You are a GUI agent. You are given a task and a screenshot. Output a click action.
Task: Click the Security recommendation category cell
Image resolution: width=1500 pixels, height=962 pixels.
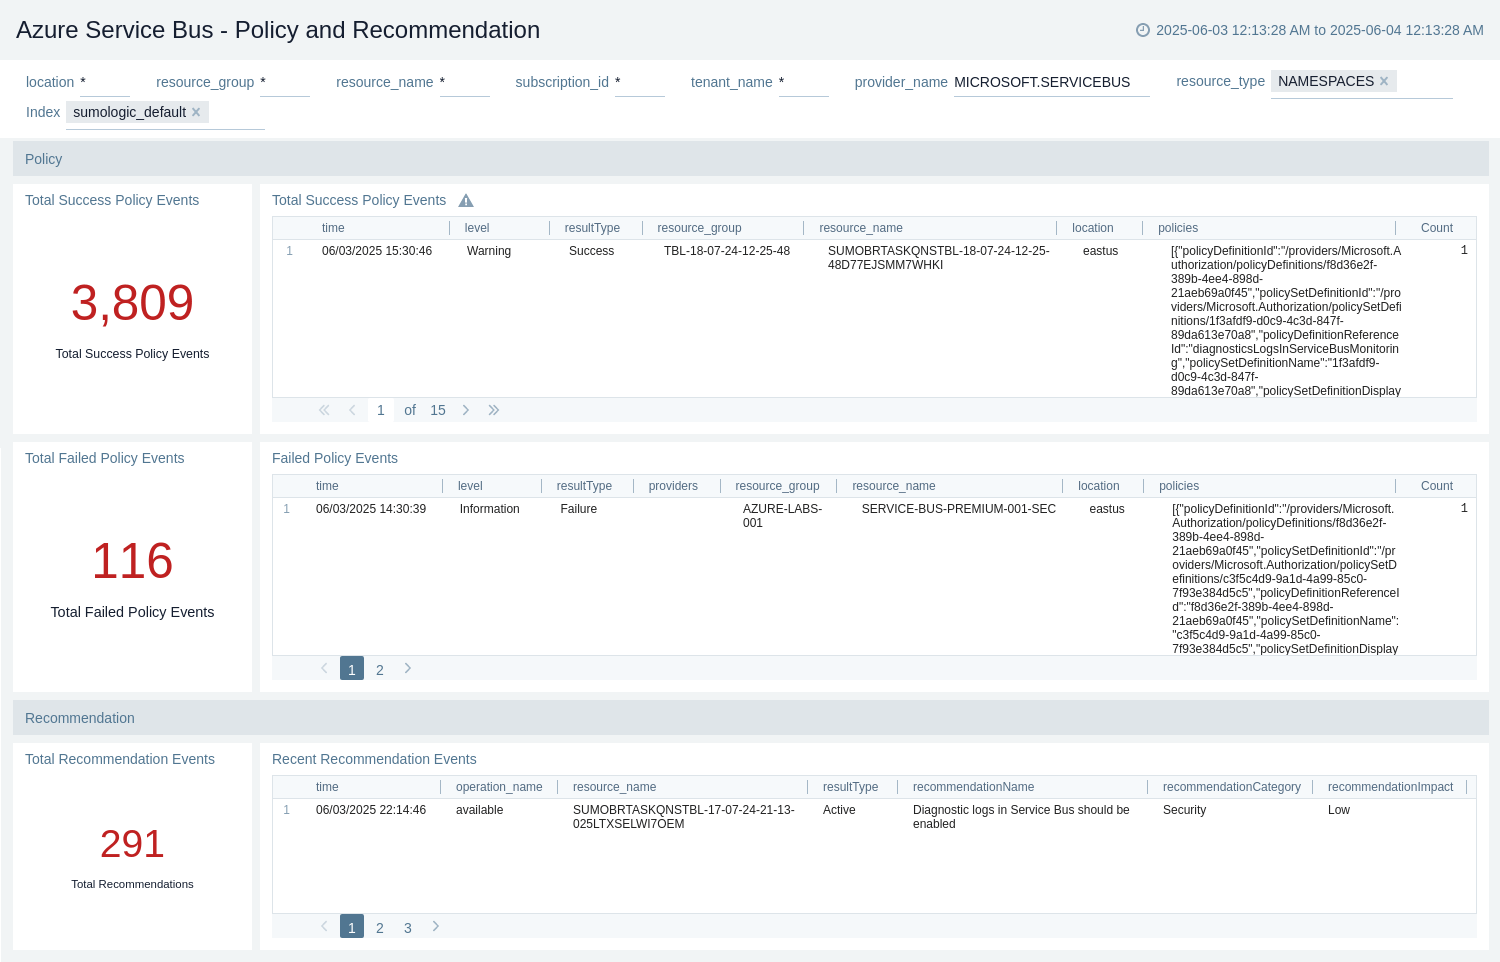click(1184, 810)
